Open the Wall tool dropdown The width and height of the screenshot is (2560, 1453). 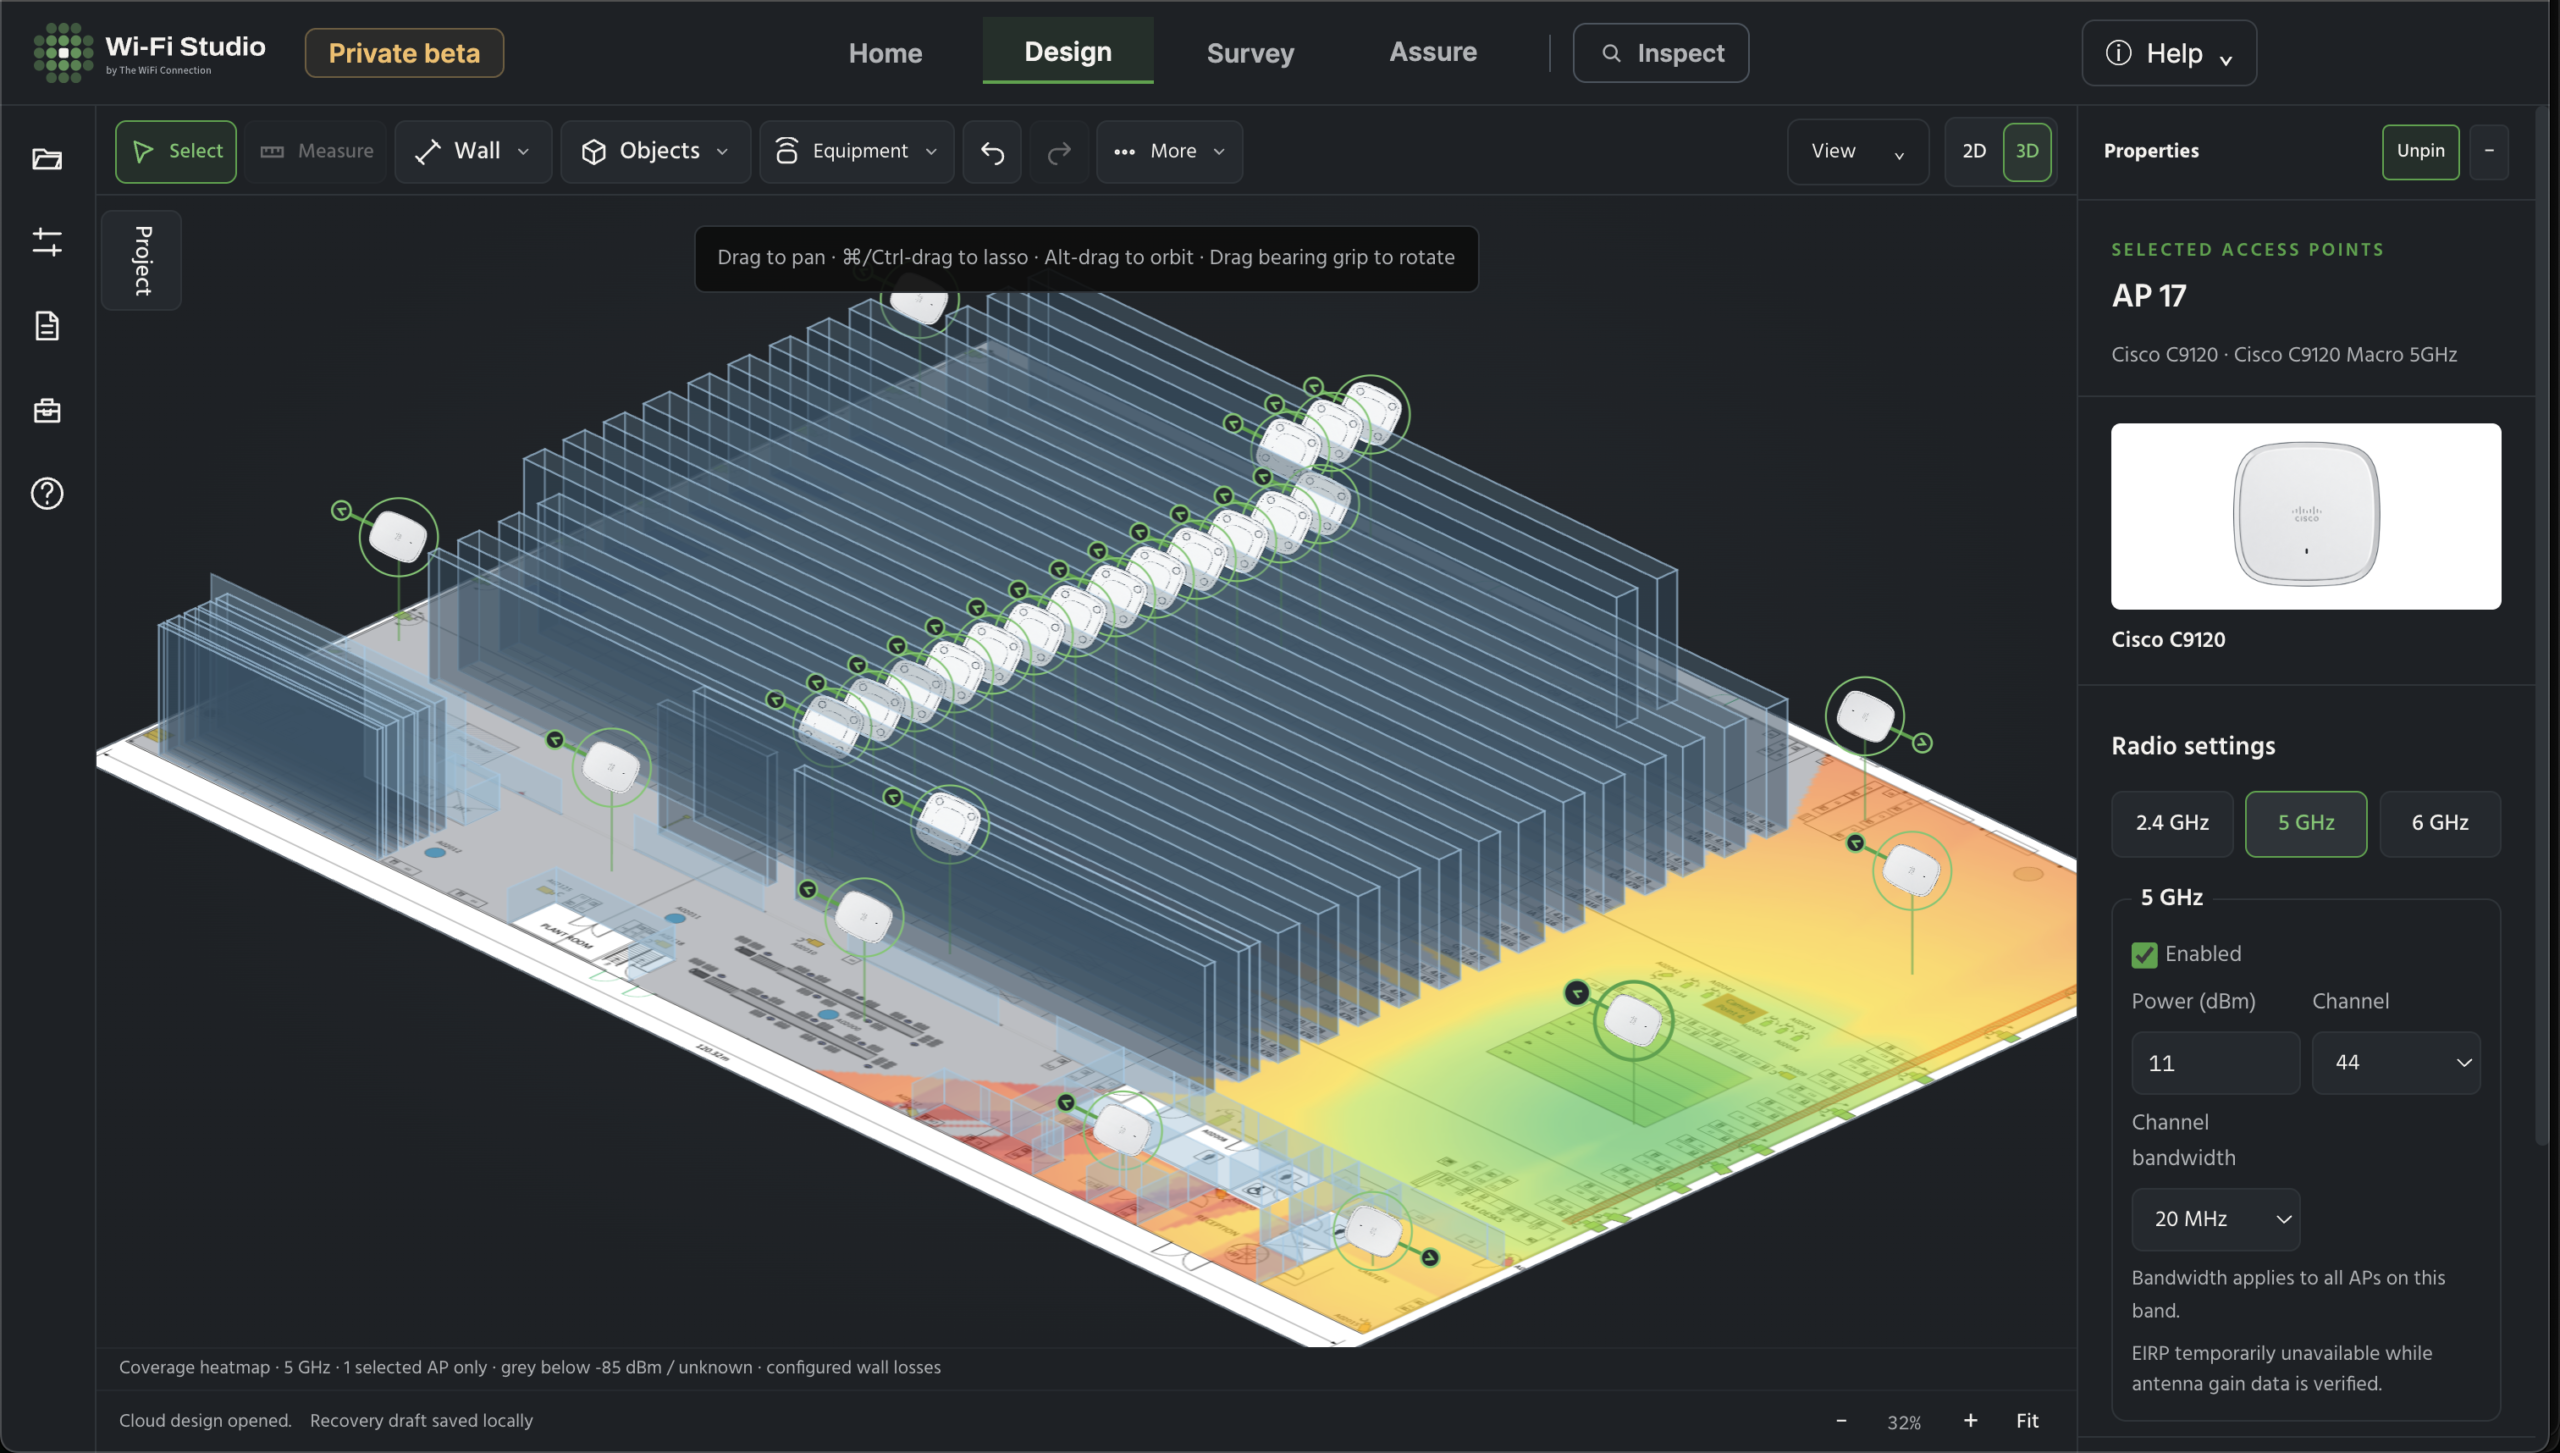(473, 151)
